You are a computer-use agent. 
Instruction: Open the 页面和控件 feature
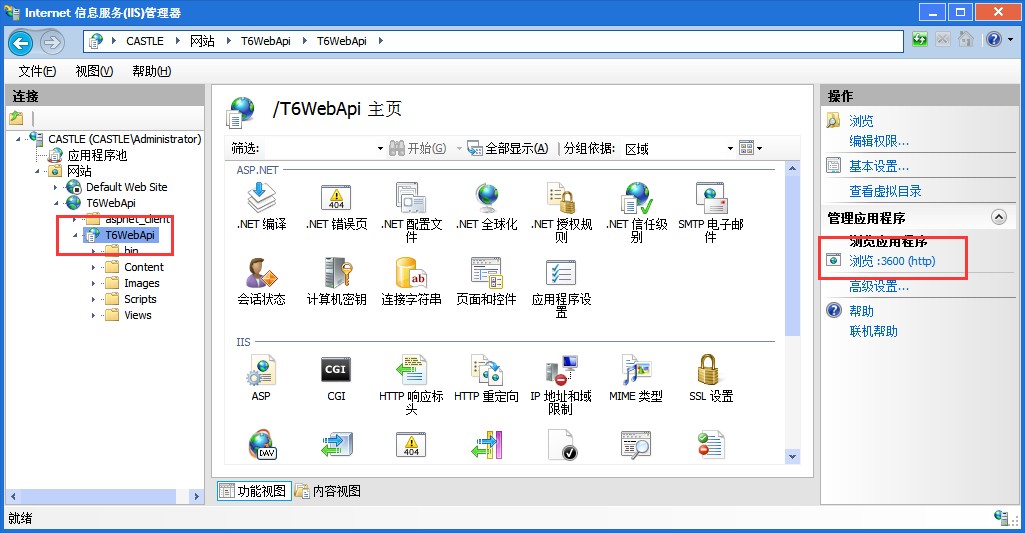486,282
